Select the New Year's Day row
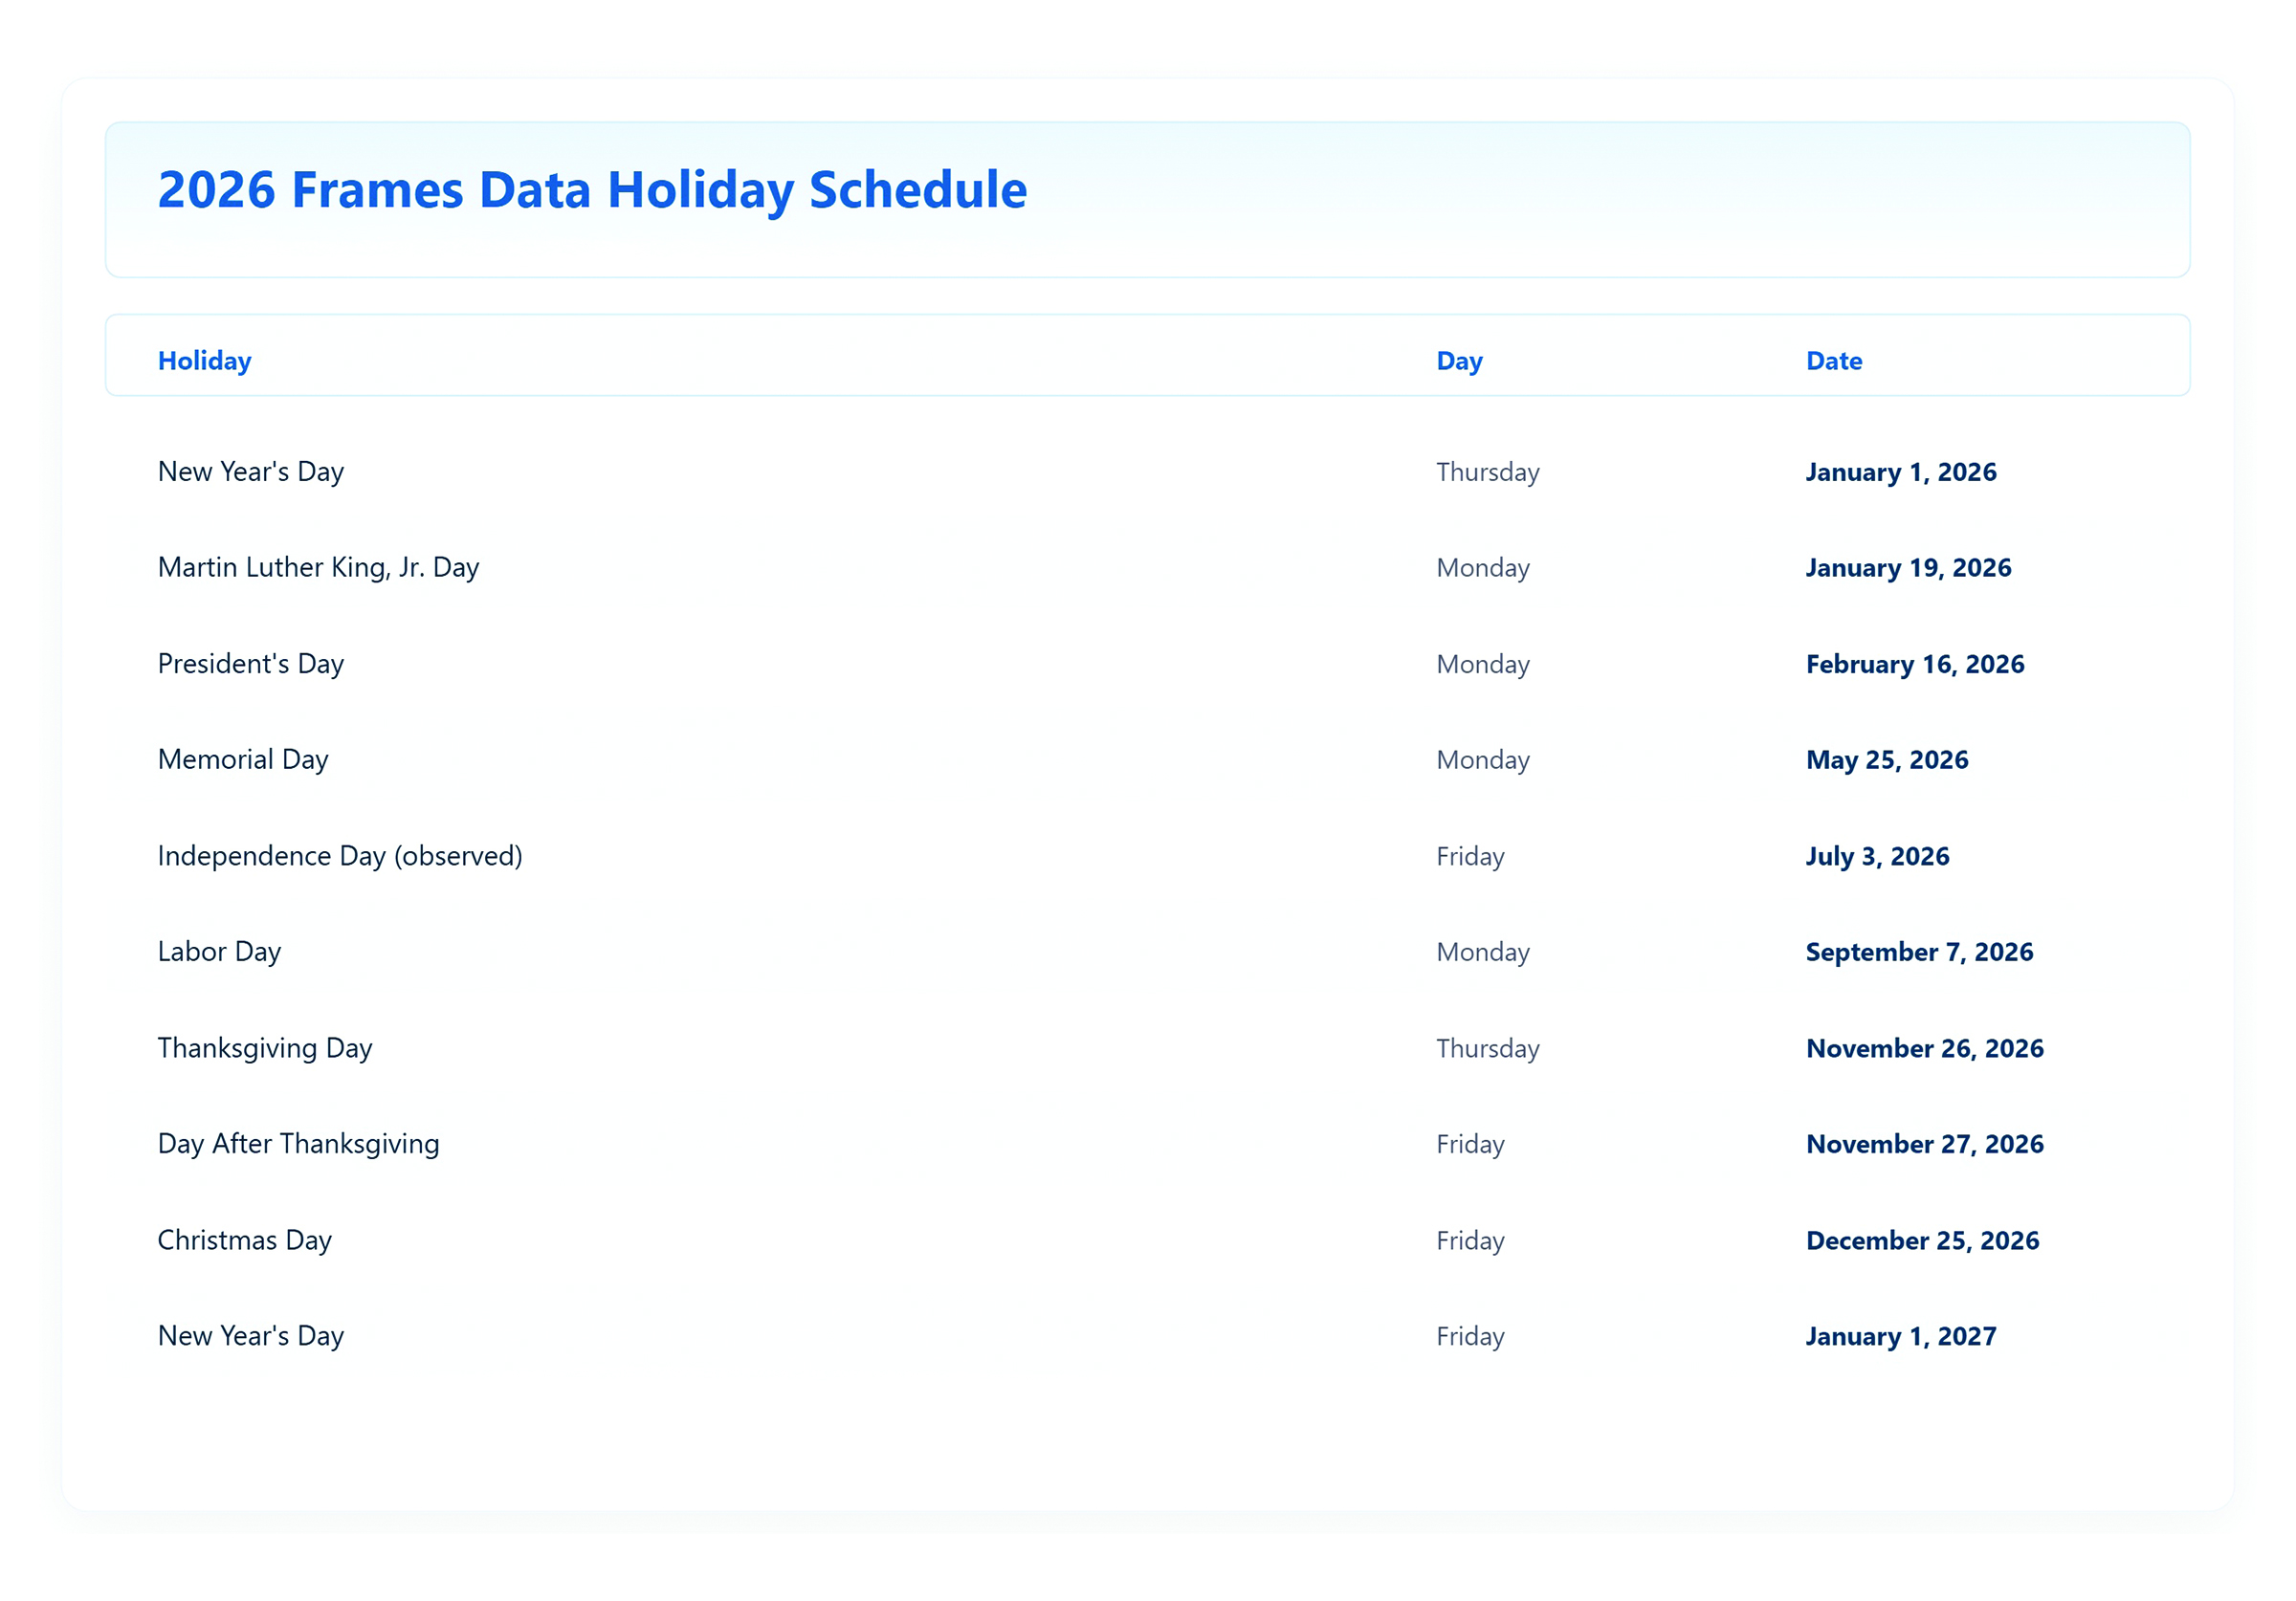This screenshot has width=2296, height=1601. coord(250,471)
